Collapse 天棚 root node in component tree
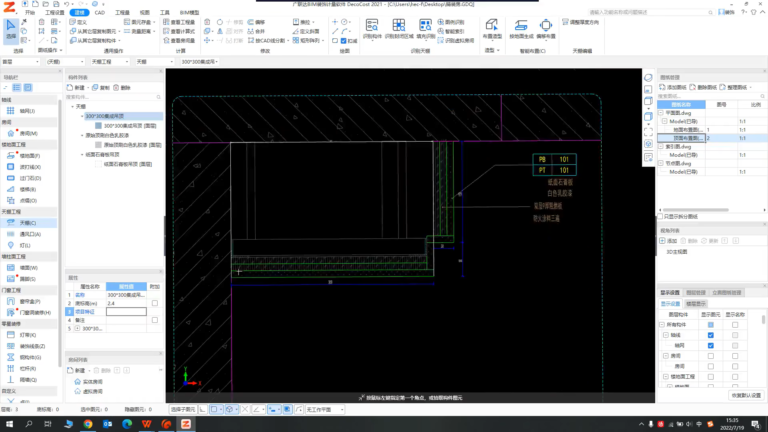The height and width of the screenshot is (432, 768). [x=73, y=106]
